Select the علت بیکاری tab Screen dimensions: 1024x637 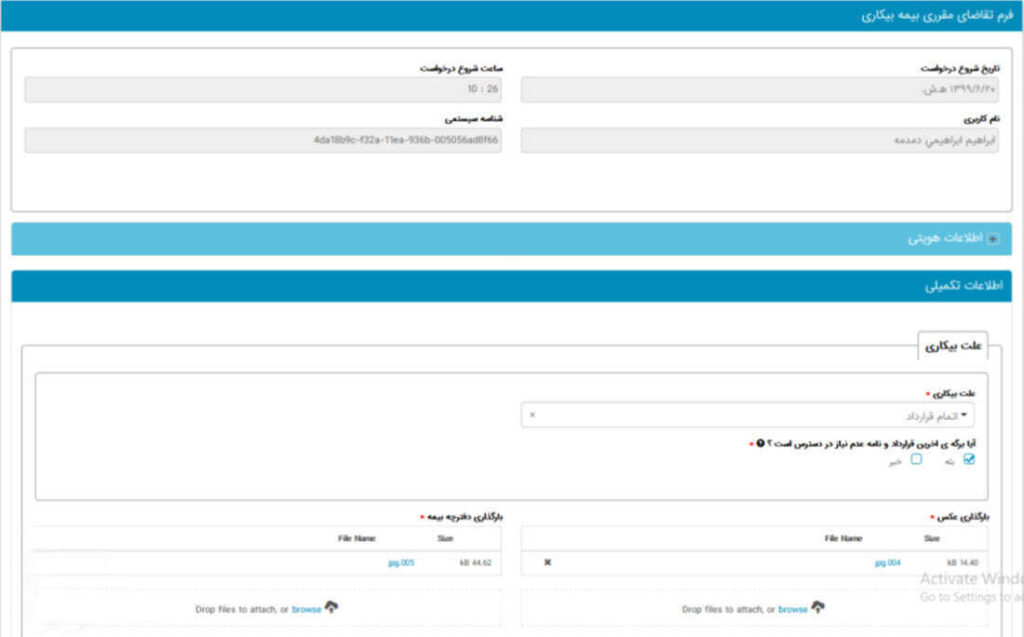953,346
